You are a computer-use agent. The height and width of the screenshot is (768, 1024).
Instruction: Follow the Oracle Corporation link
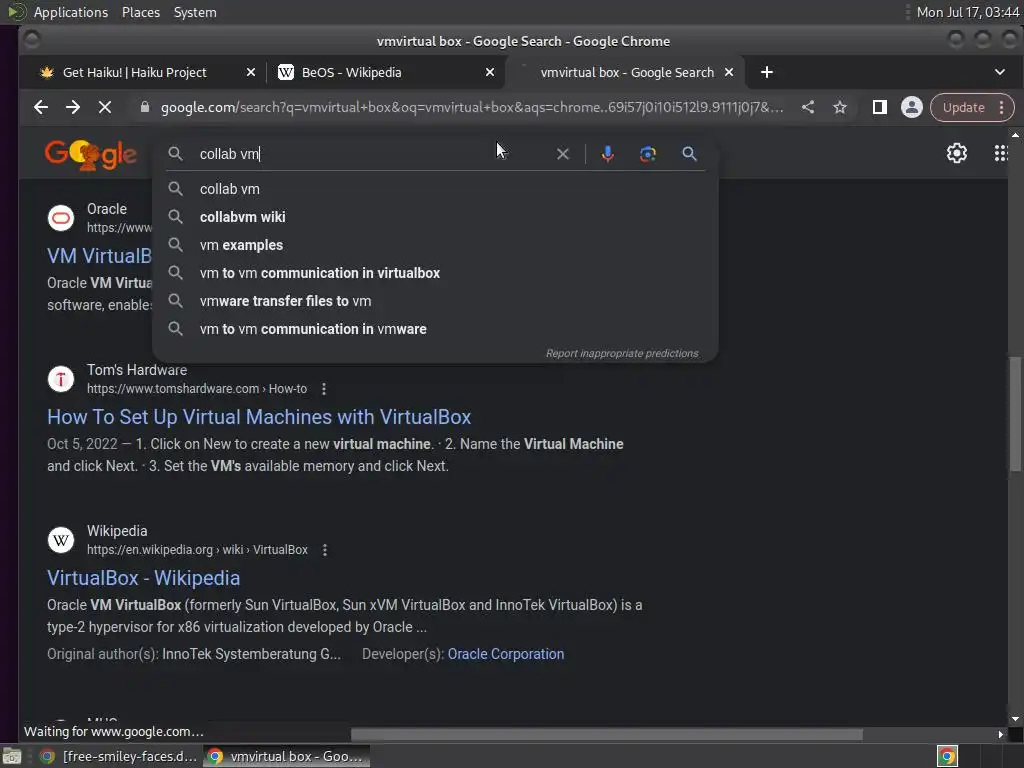click(505, 654)
